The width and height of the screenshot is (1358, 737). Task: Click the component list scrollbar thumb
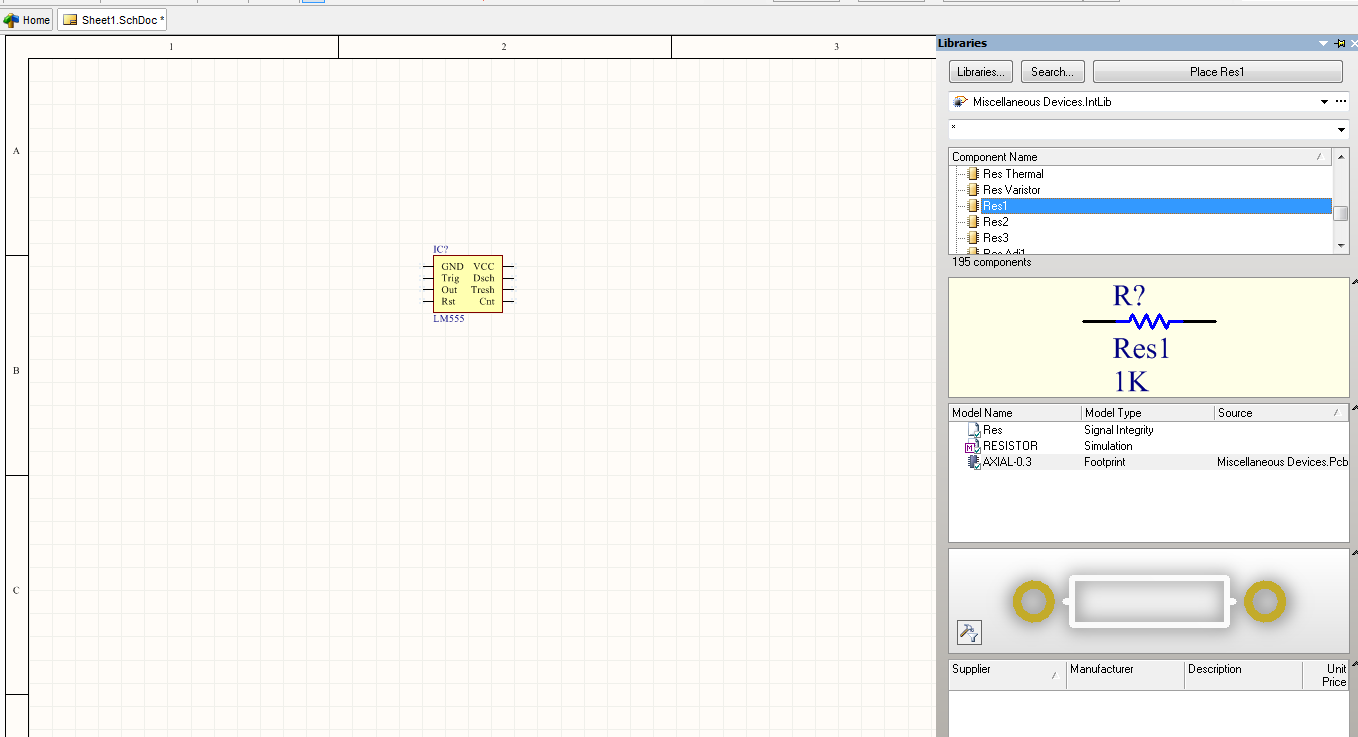coord(1341,214)
